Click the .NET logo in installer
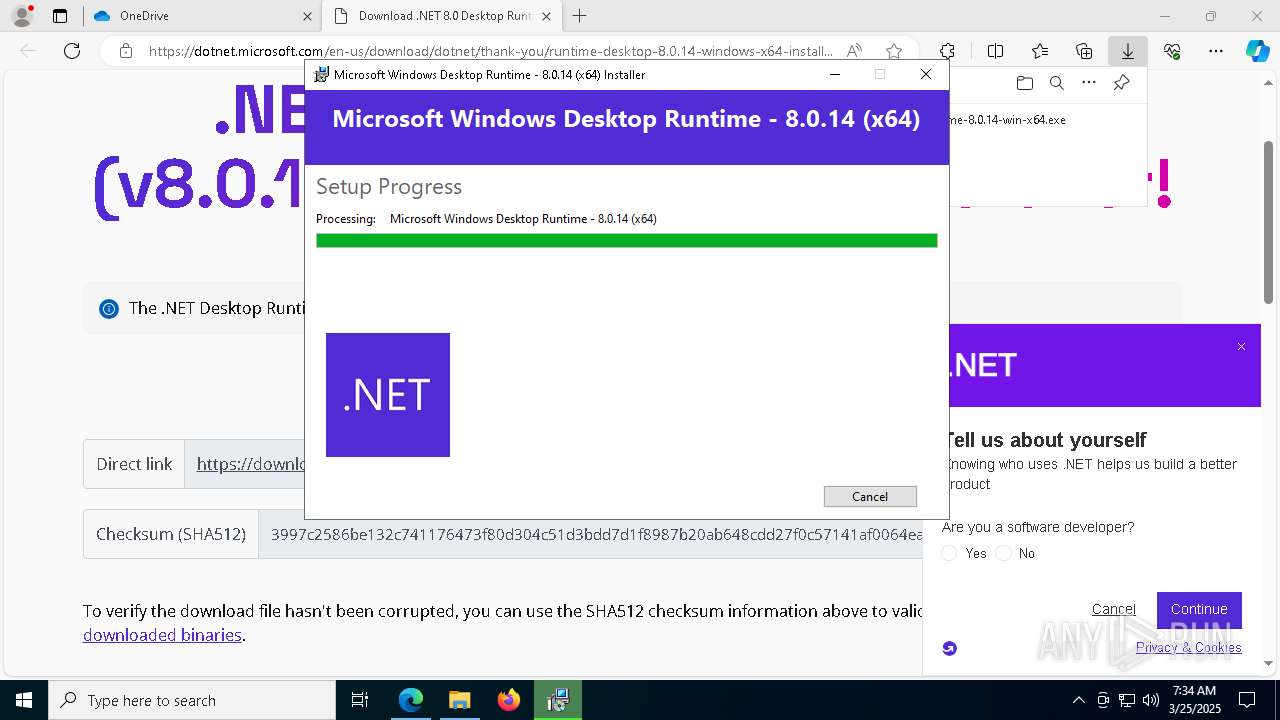 [388, 395]
